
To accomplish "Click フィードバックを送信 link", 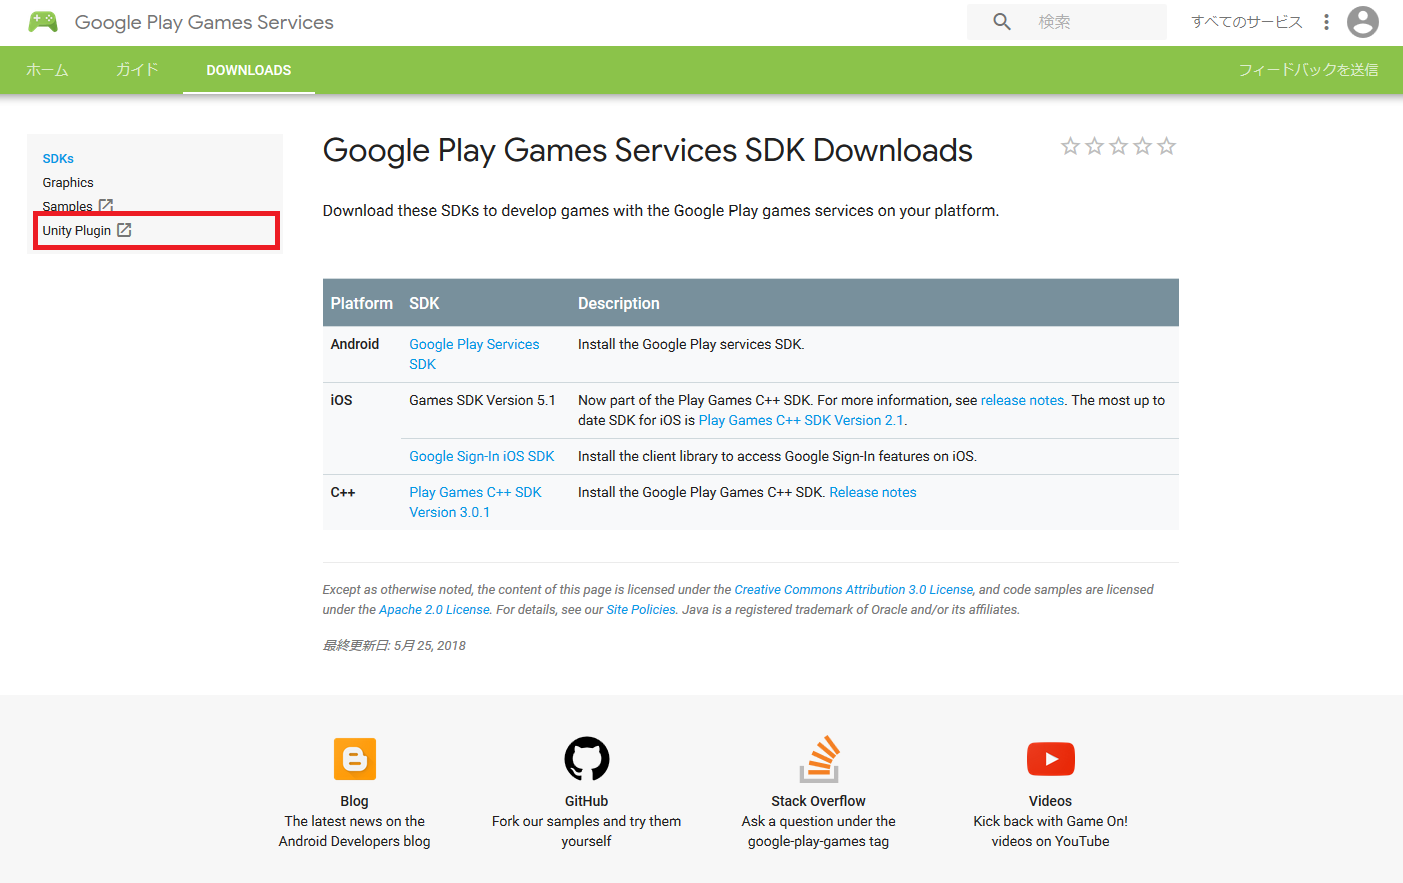I will 1308,70.
